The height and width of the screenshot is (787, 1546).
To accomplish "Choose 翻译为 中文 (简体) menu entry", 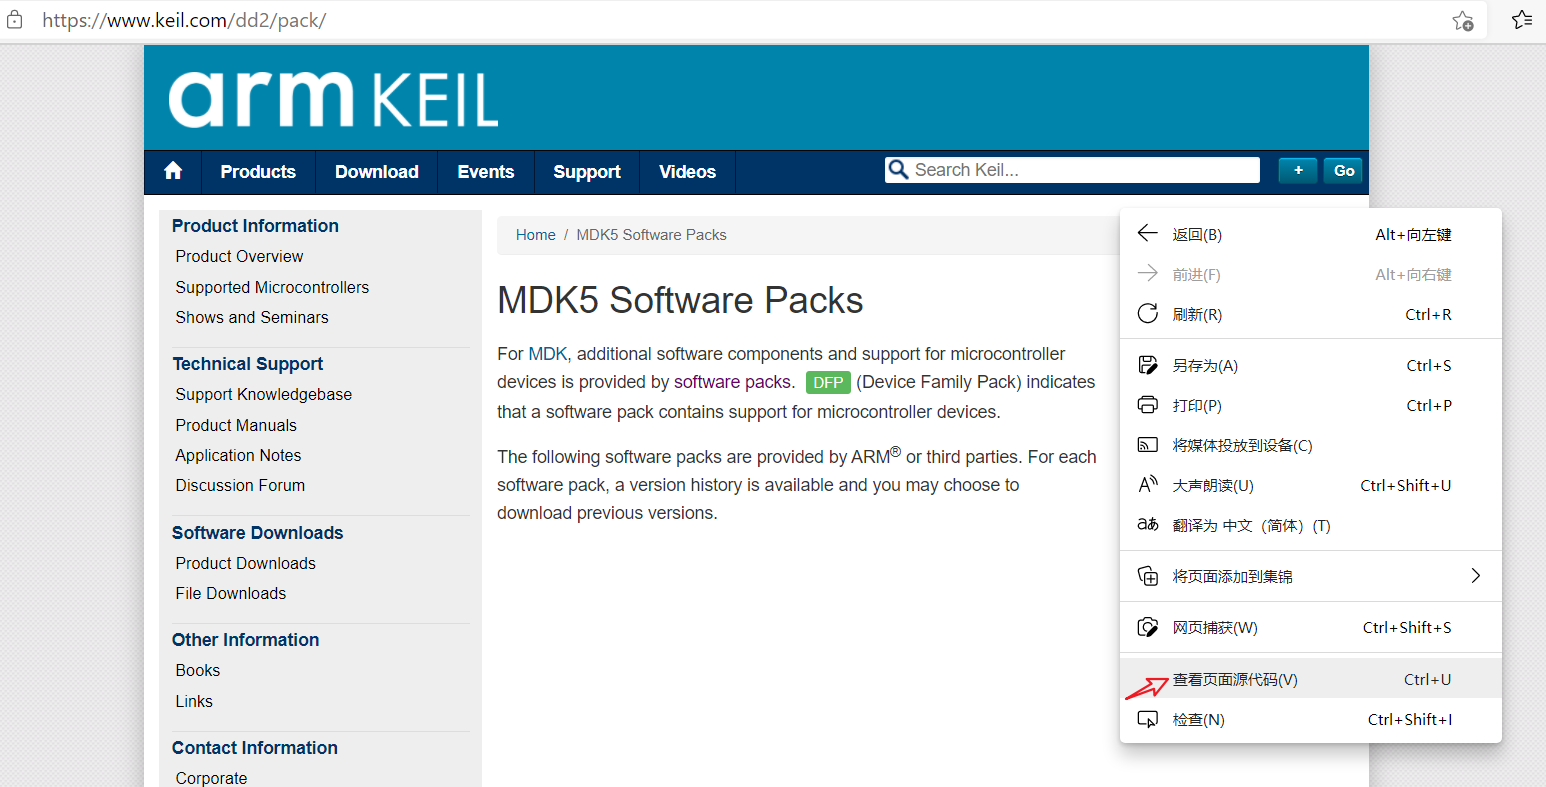I will [1311, 525].
